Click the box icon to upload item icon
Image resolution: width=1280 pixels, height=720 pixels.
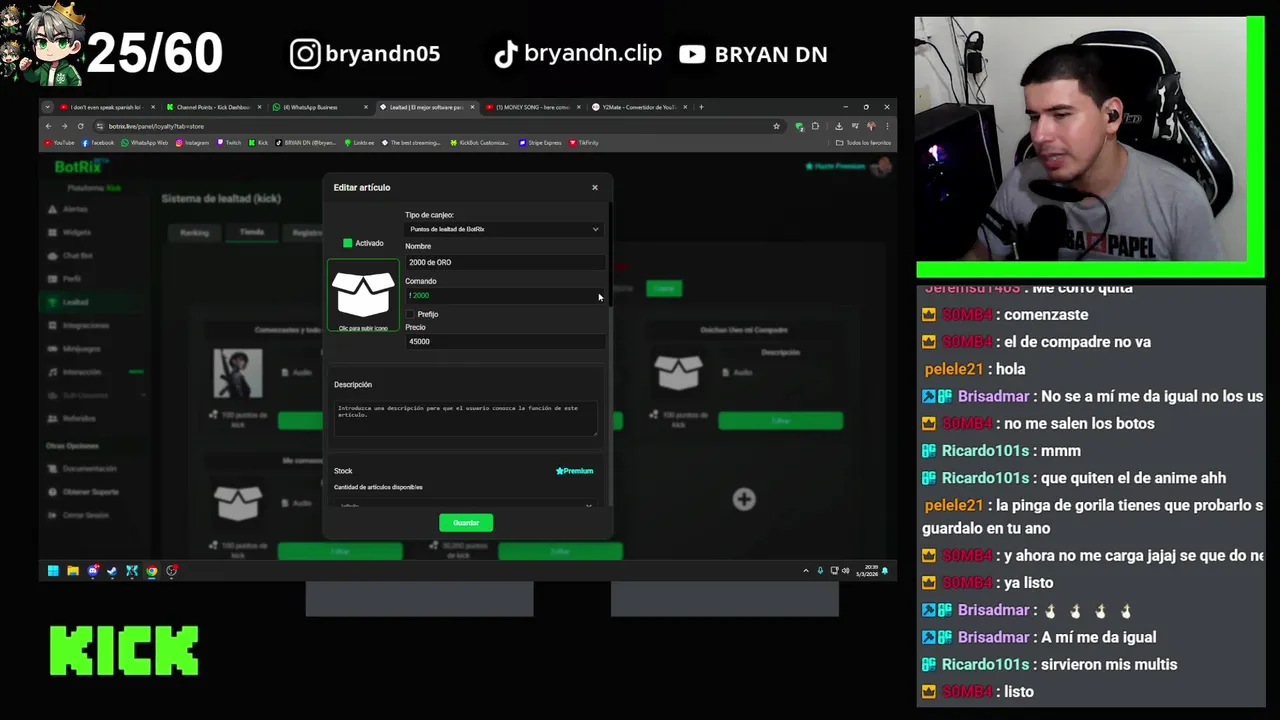[x=363, y=294]
